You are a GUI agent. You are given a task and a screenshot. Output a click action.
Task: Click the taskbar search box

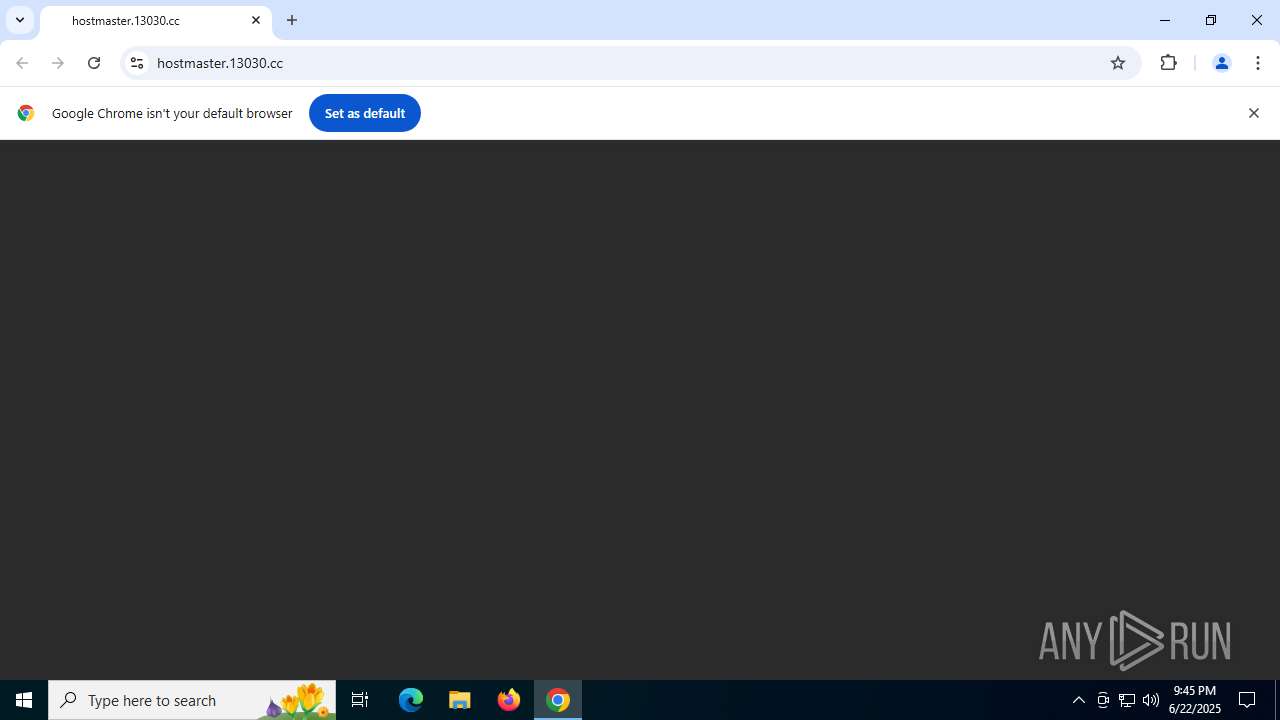(x=192, y=700)
